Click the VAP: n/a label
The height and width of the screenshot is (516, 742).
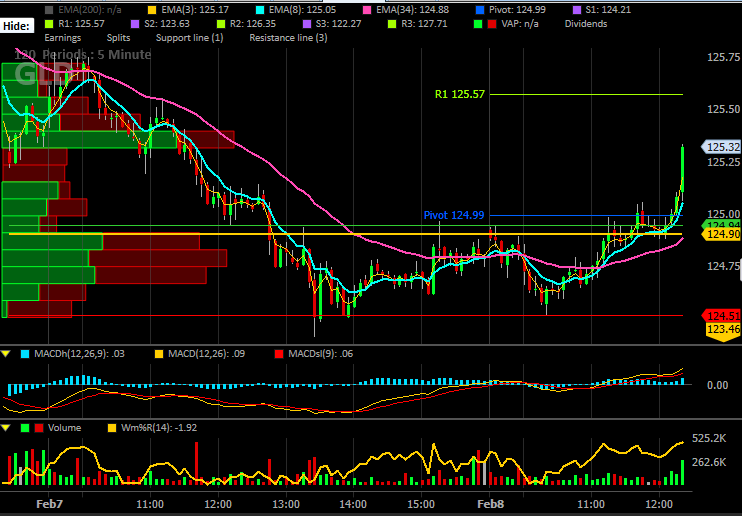[520, 24]
